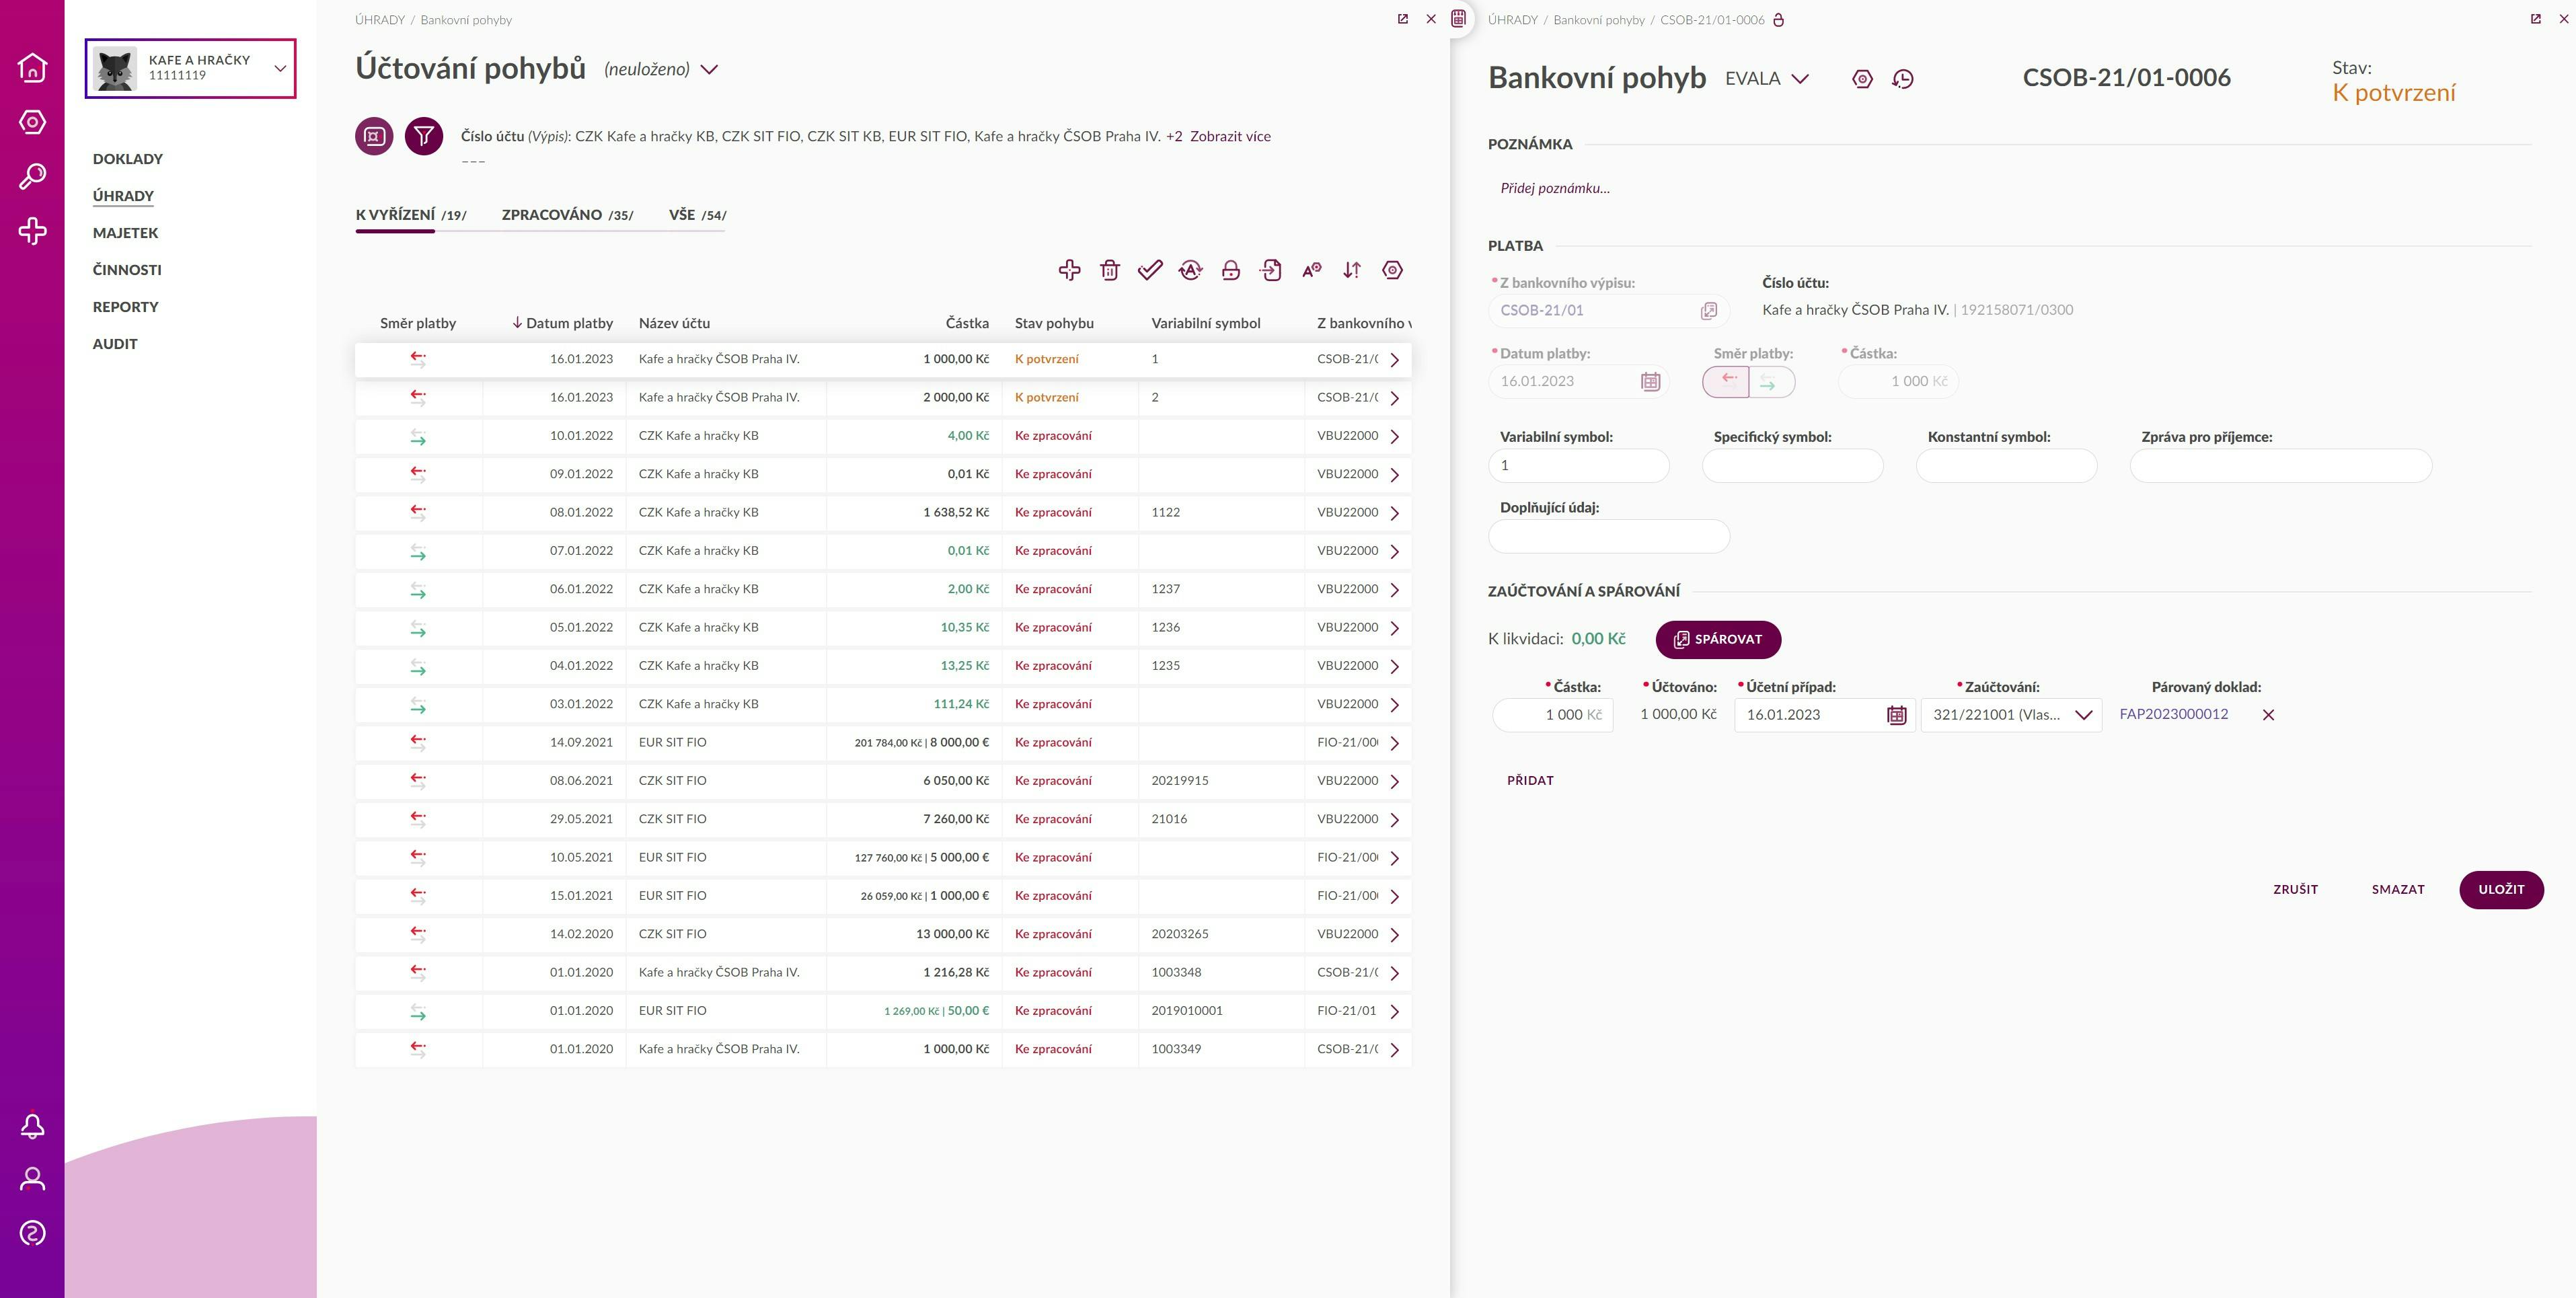Open the MAJETEK menu item

(126, 233)
